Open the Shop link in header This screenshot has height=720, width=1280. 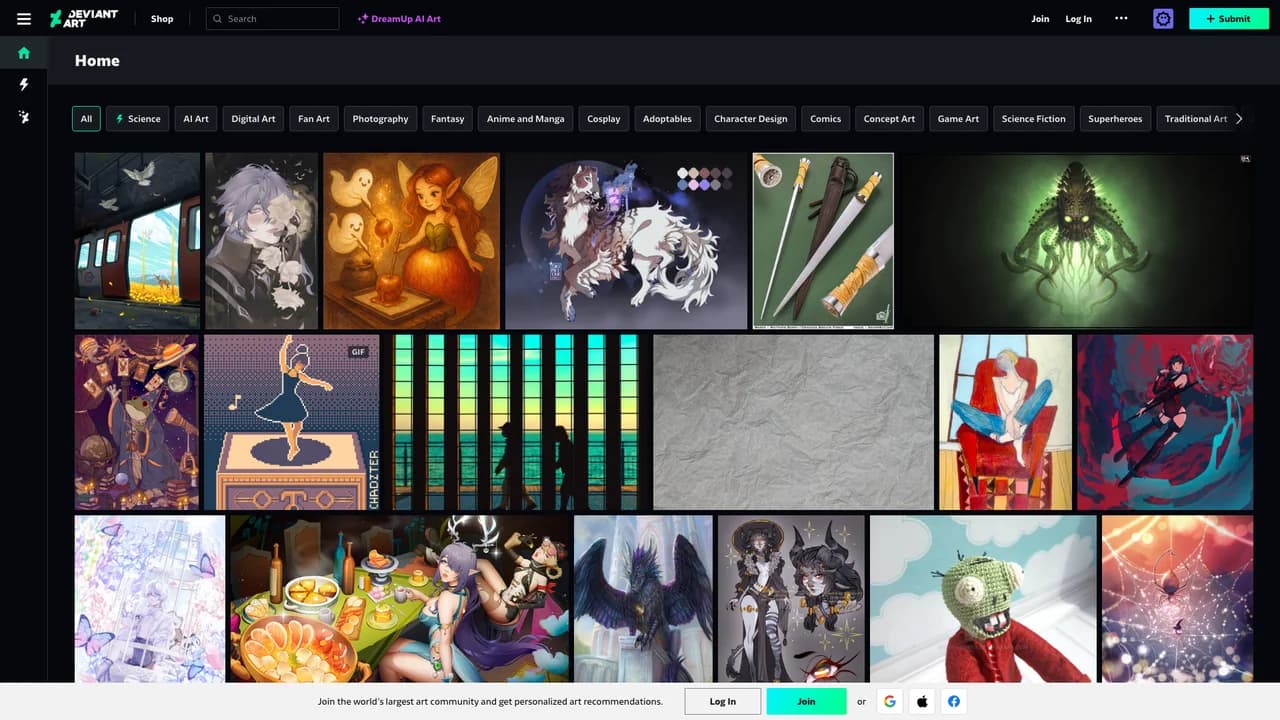[x=162, y=19]
